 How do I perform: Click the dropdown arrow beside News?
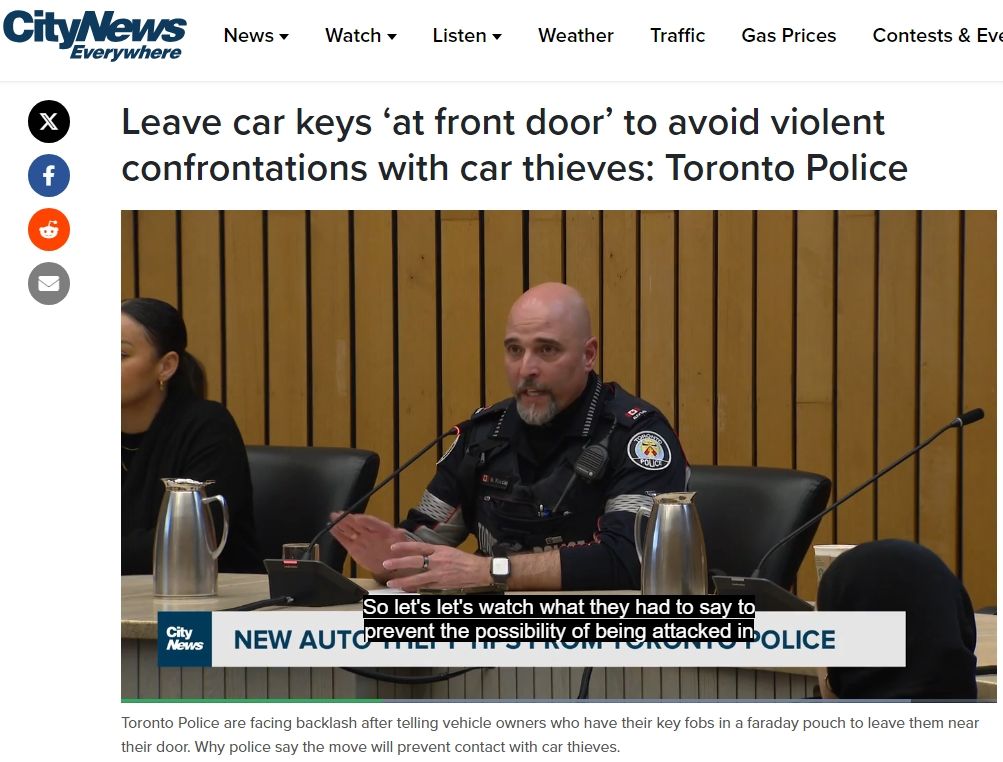[x=284, y=36]
